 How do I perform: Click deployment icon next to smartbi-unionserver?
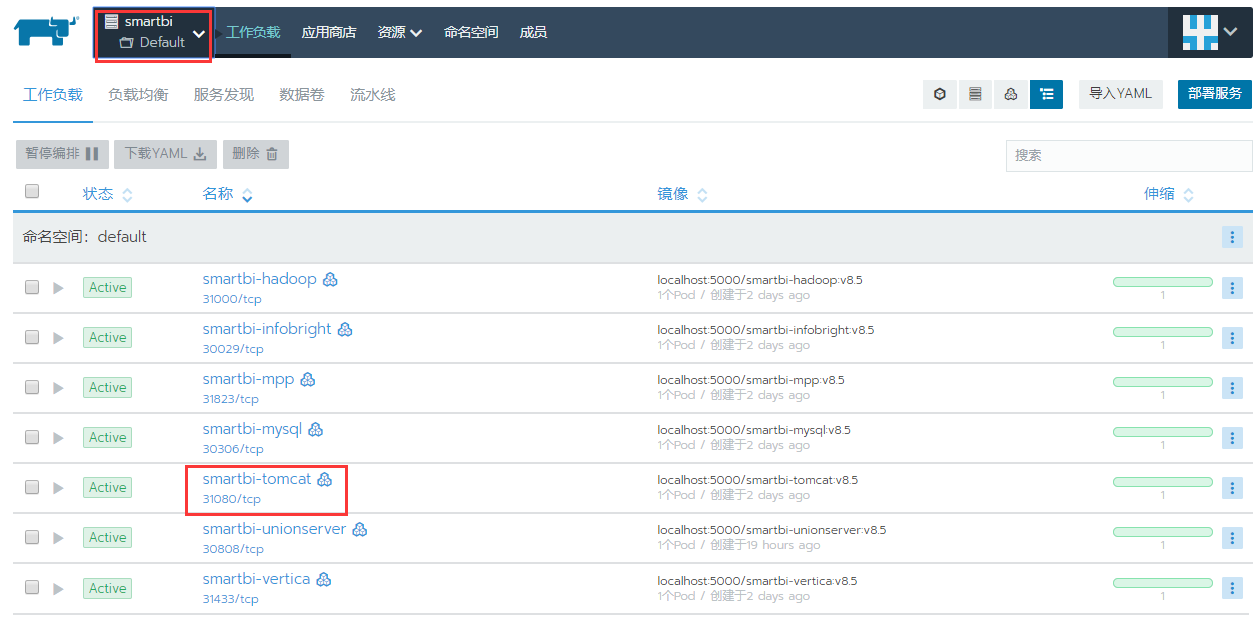click(x=360, y=529)
